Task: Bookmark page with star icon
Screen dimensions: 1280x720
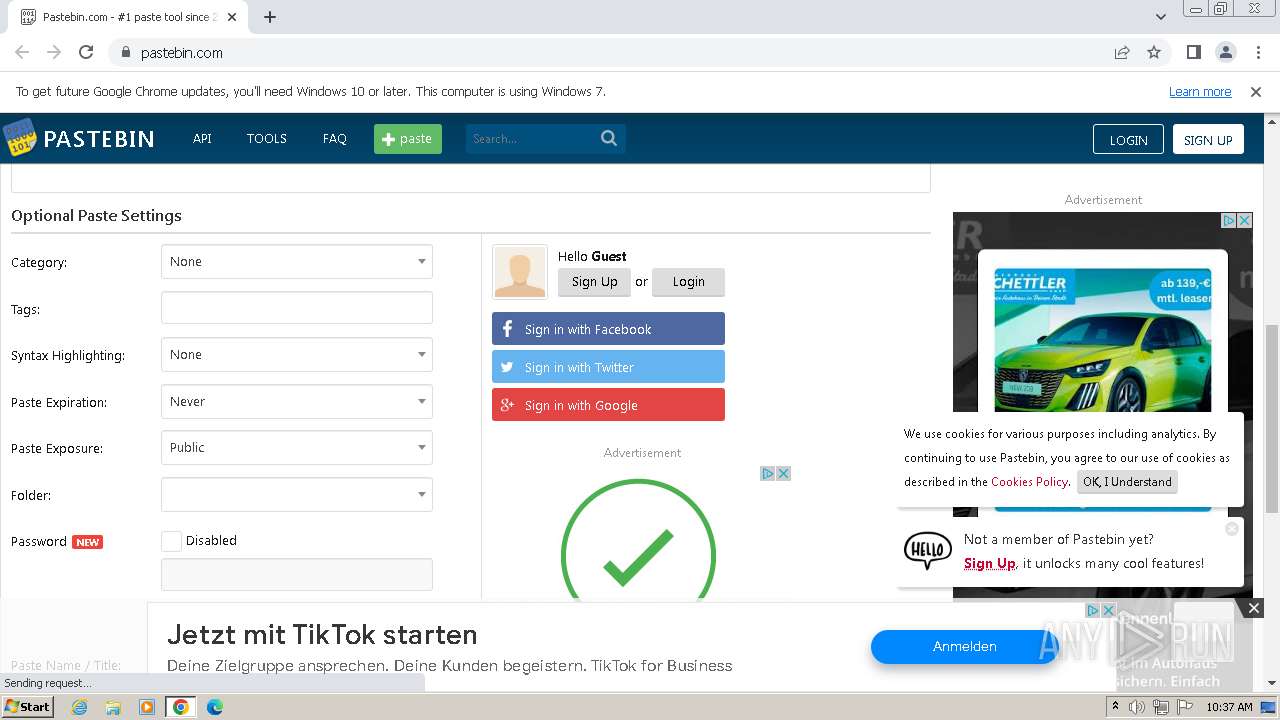Action: coord(1154,52)
